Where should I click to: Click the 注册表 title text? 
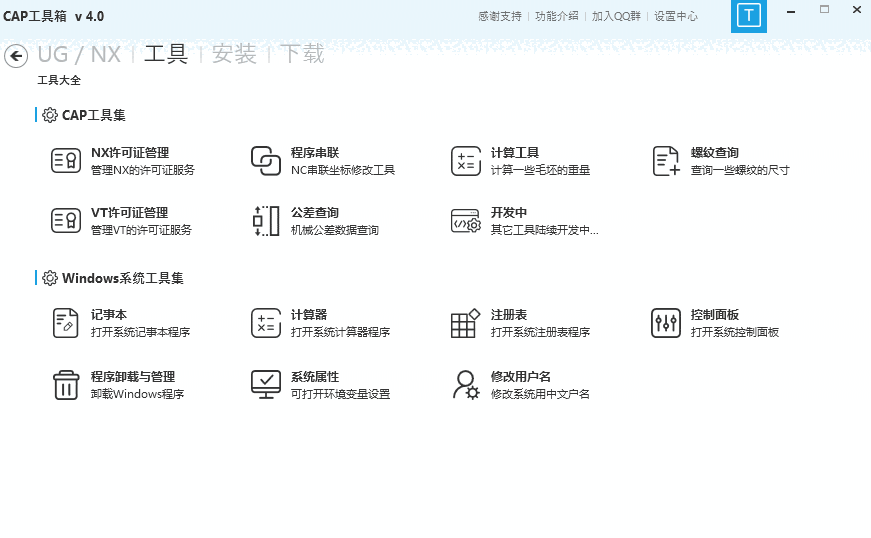(x=509, y=315)
